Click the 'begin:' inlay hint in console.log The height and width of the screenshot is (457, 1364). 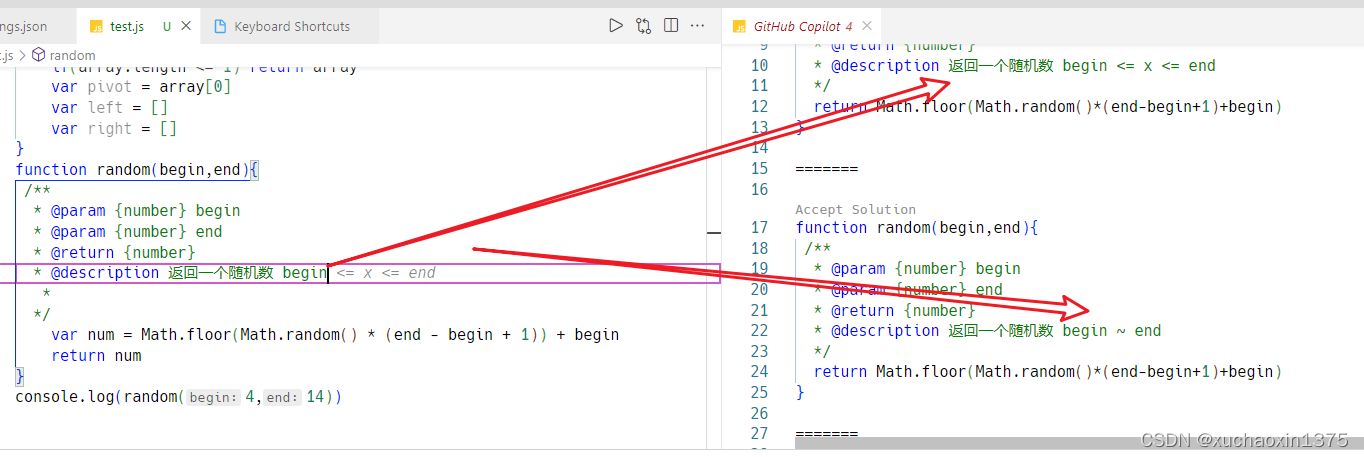tap(215, 397)
